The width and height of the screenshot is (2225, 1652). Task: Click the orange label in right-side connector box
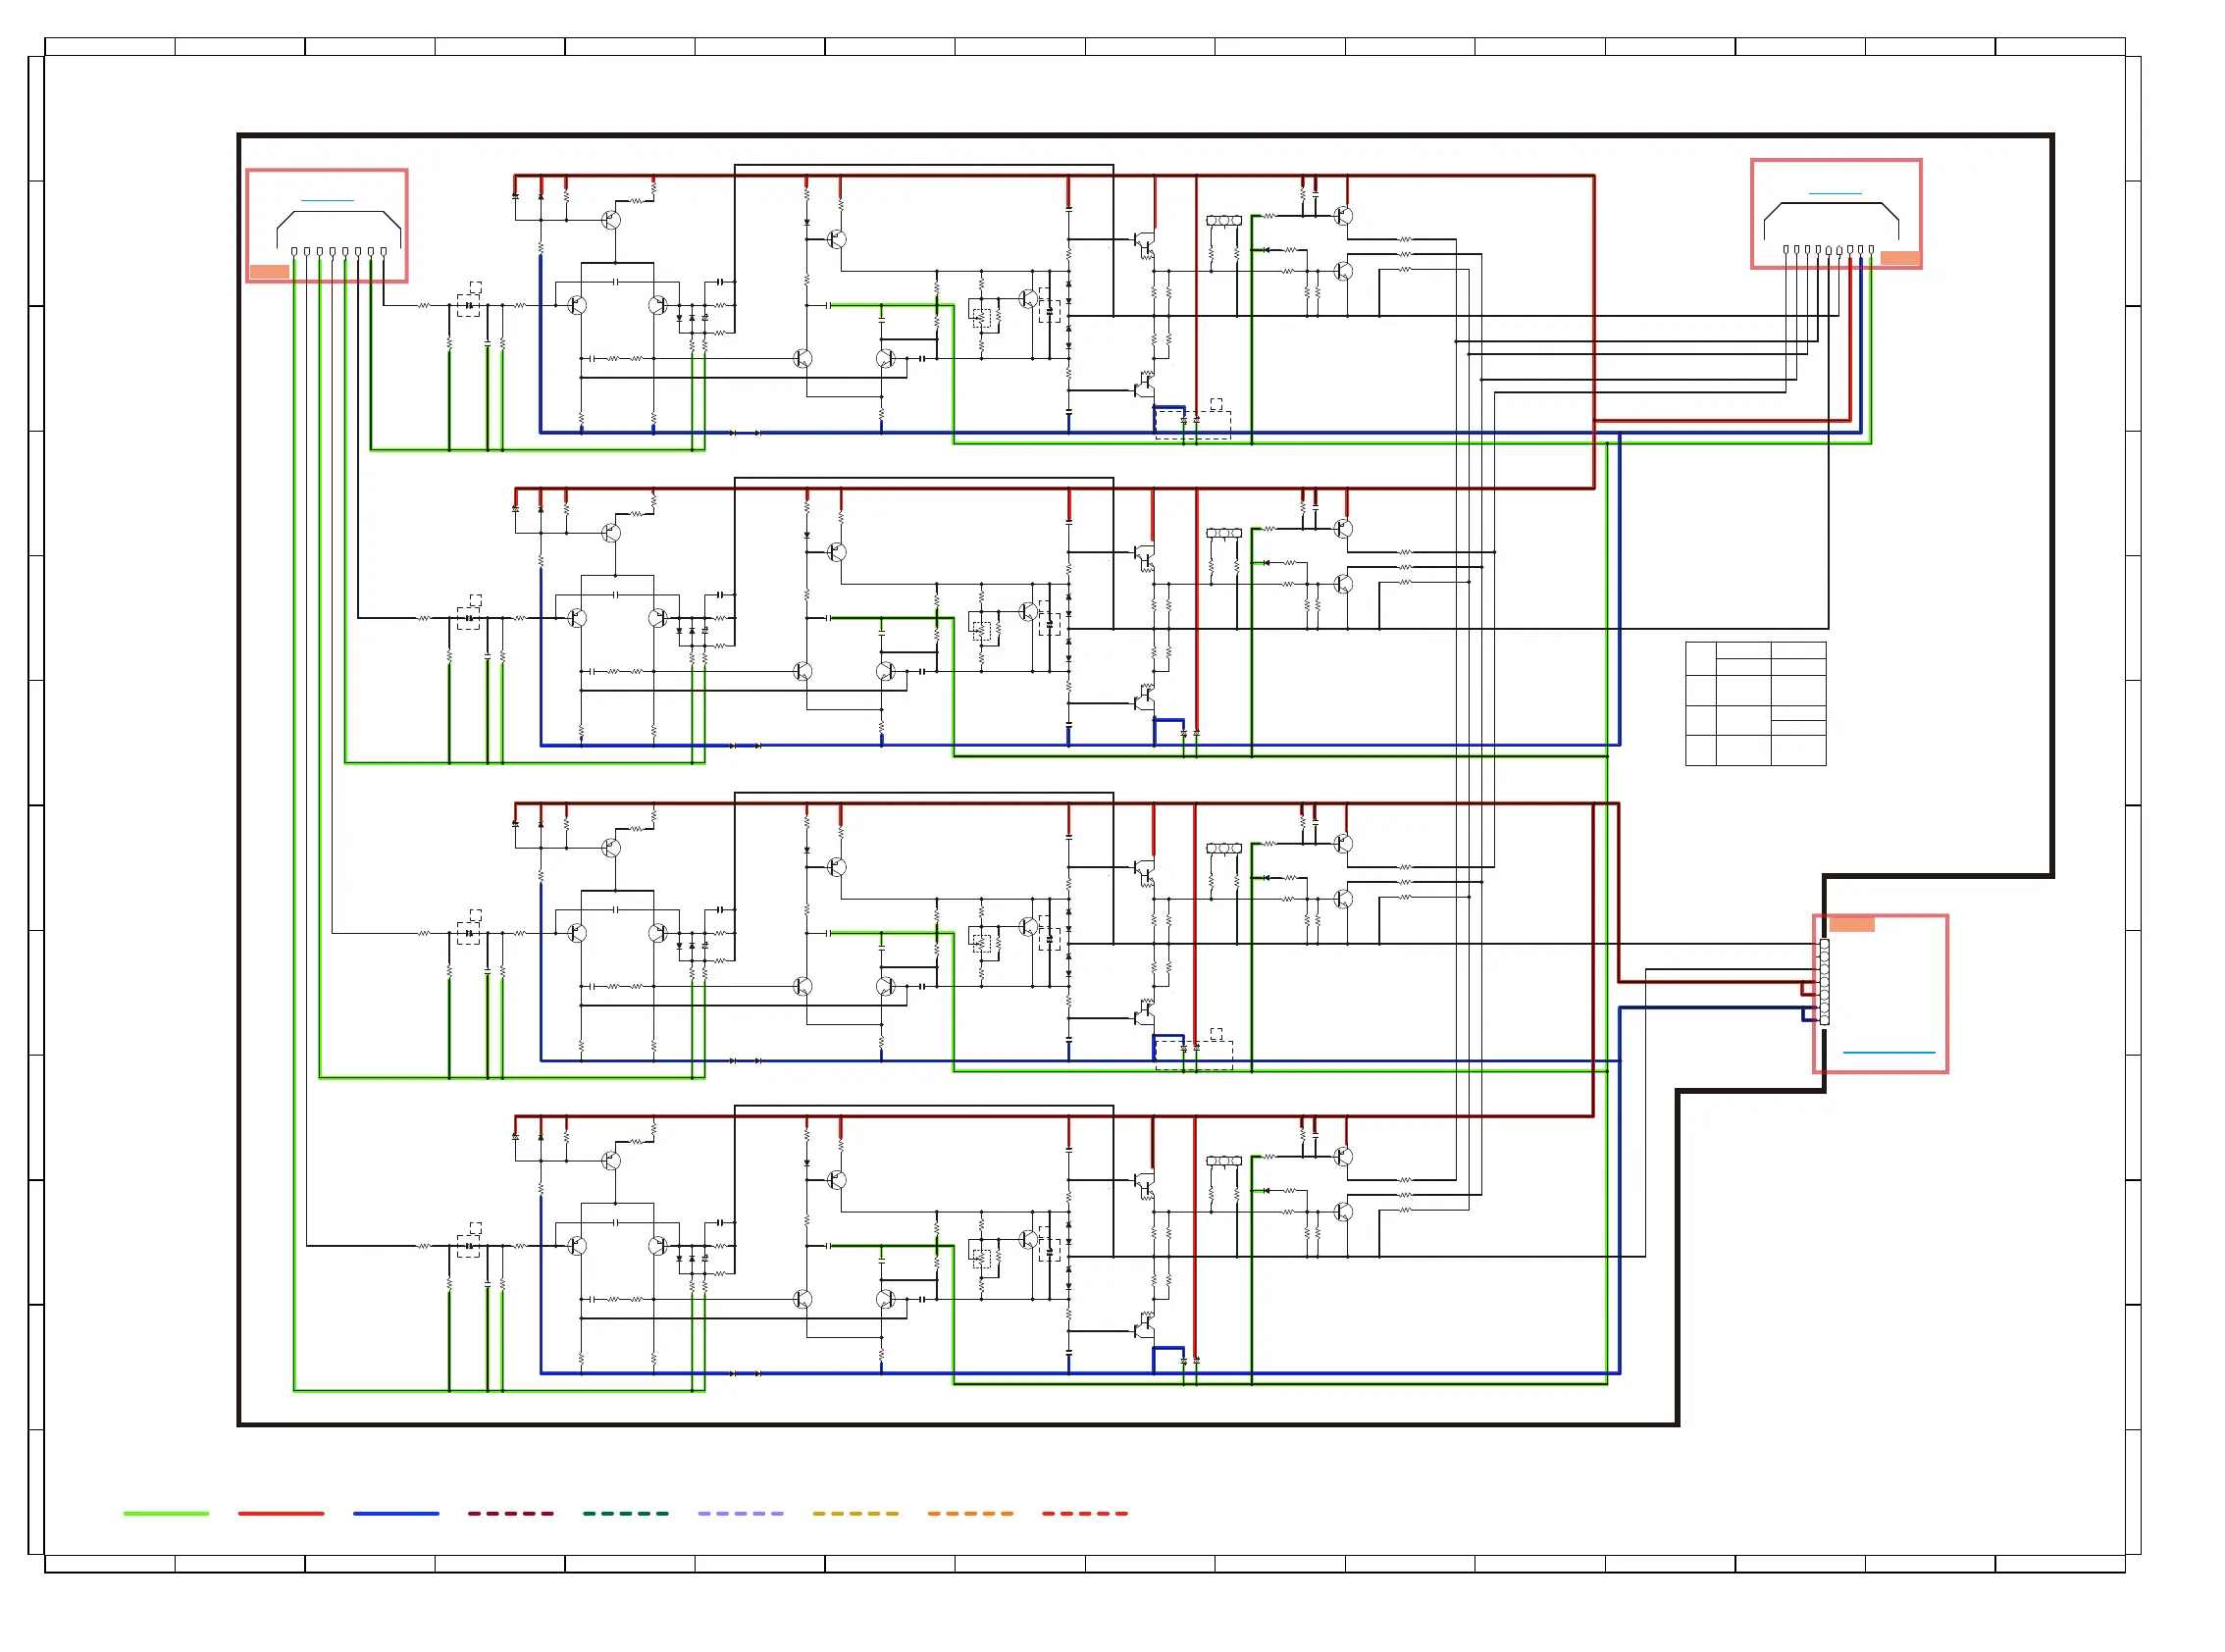coord(1852,924)
